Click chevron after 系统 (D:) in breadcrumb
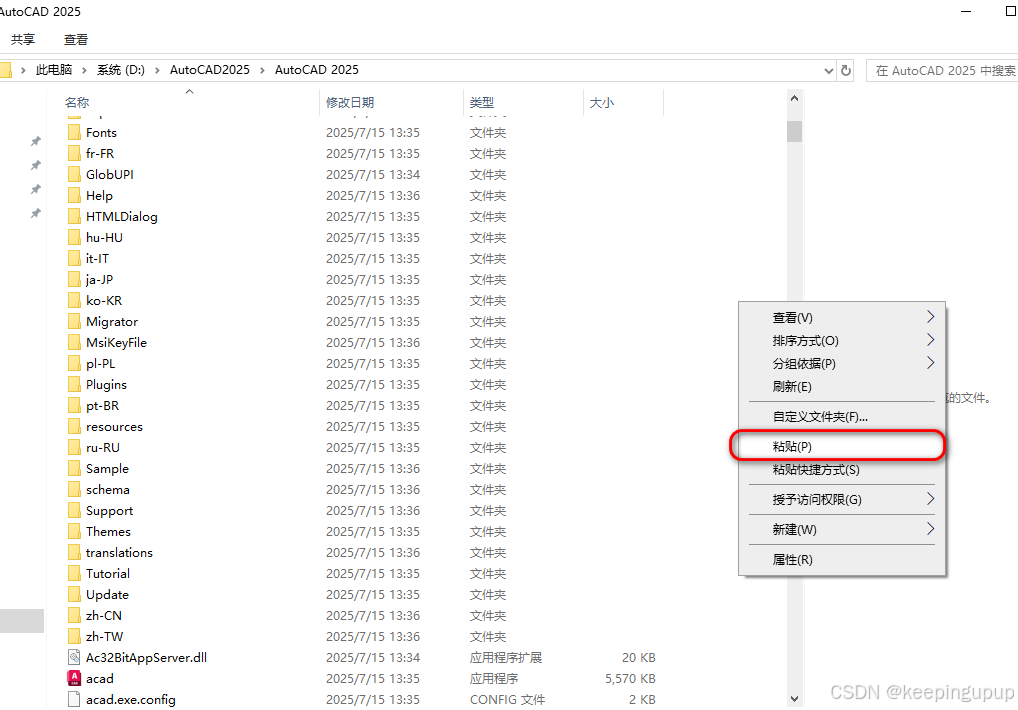The image size is (1018, 710). click(157, 70)
